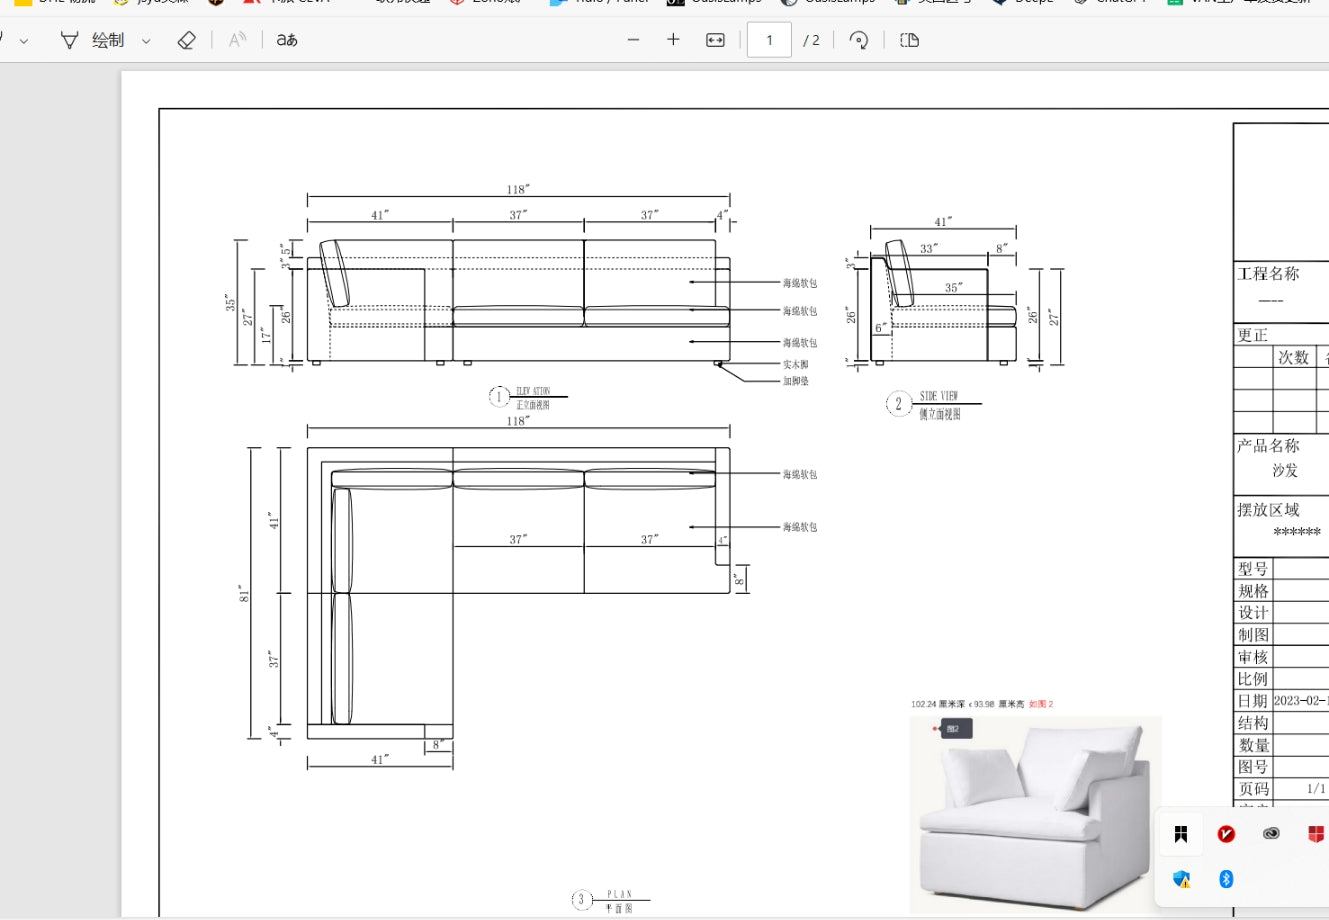Click the page number input field
The width and height of the screenshot is (1329, 920).
pos(768,40)
